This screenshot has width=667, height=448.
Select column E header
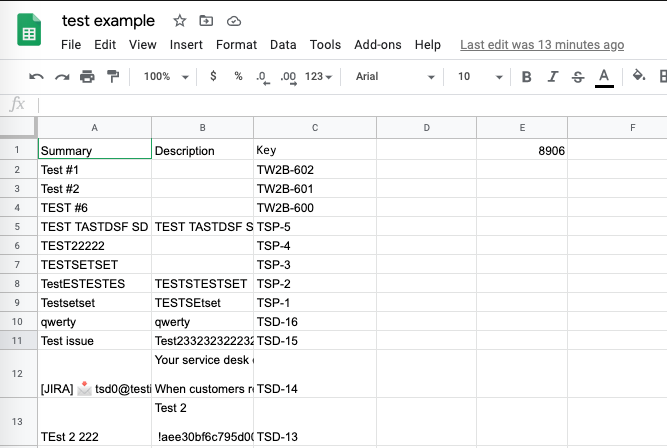point(522,128)
